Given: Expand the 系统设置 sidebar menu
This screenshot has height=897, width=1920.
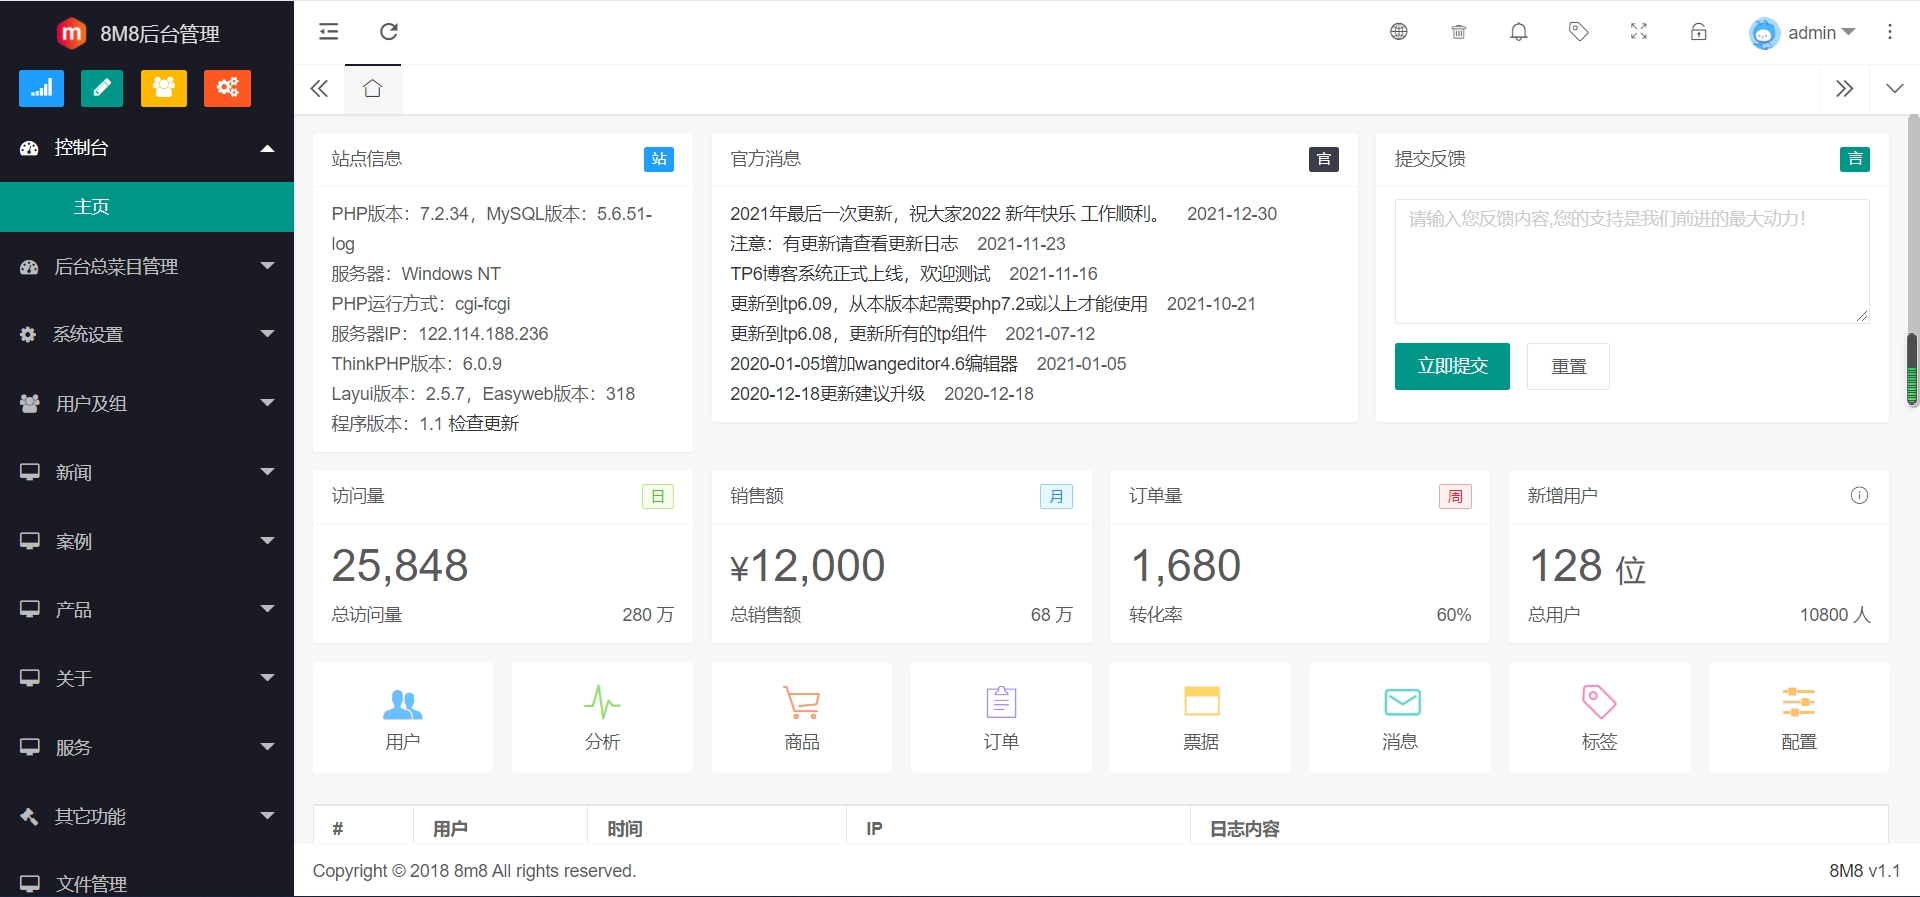Looking at the screenshot, I should click(x=147, y=334).
